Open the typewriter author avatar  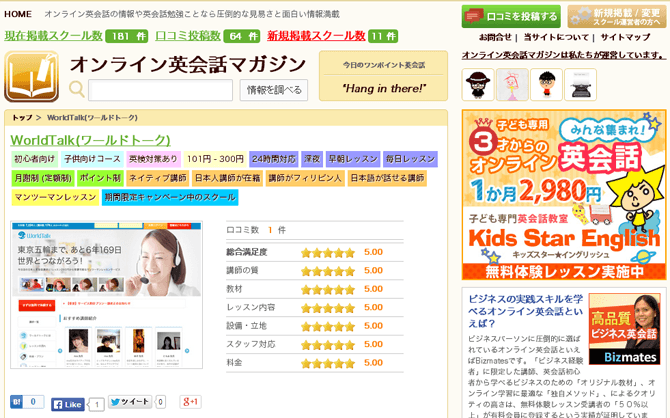(x=580, y=85)
